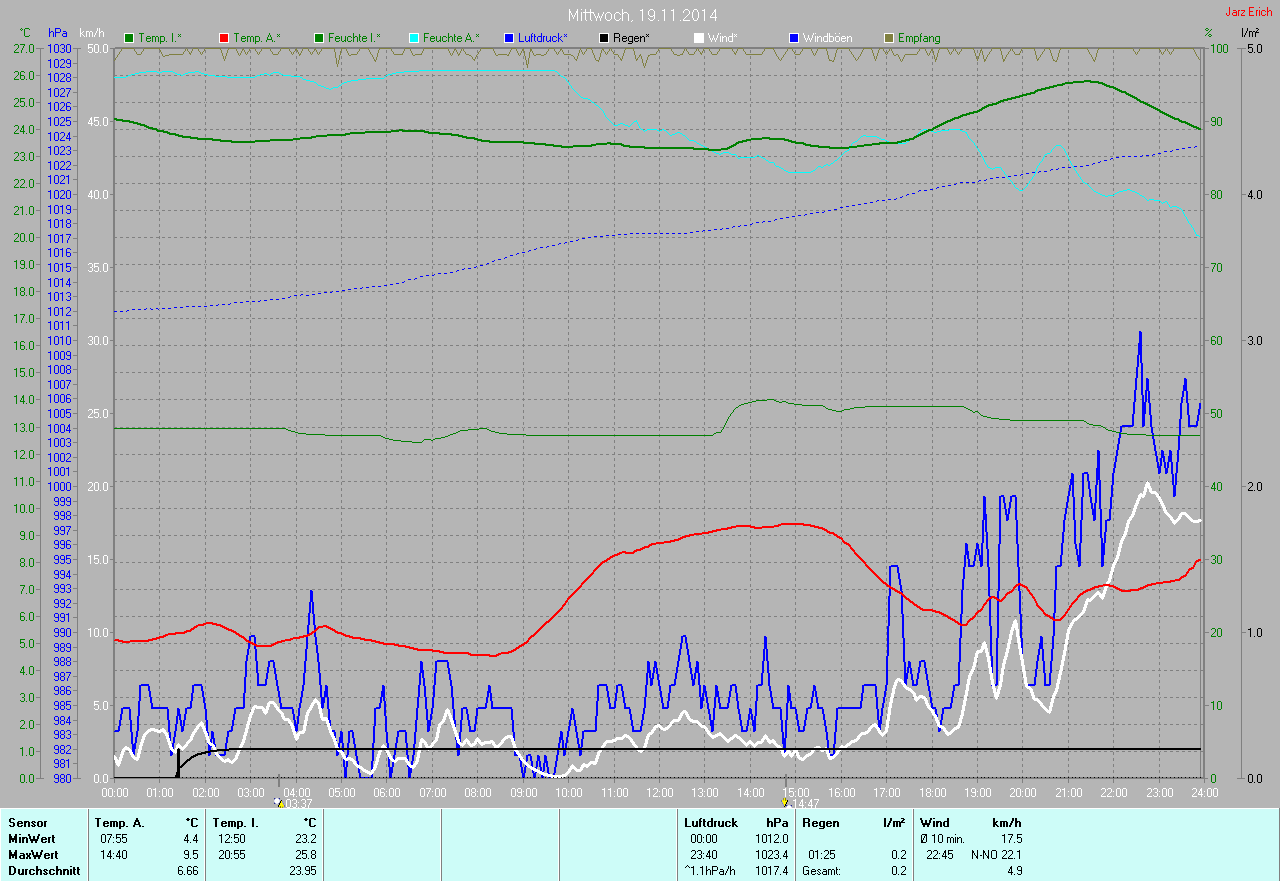1280x881 pixels.
Task: Click the Jarz Erich author label
Action: tap(1249, 12)
